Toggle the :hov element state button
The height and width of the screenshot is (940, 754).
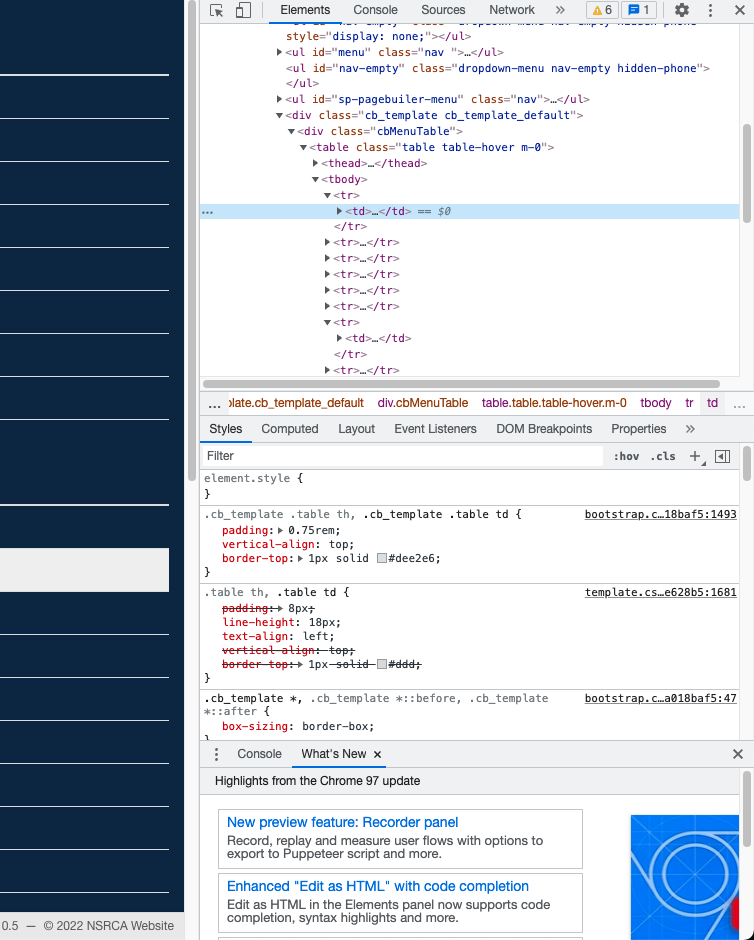[626, 456]
